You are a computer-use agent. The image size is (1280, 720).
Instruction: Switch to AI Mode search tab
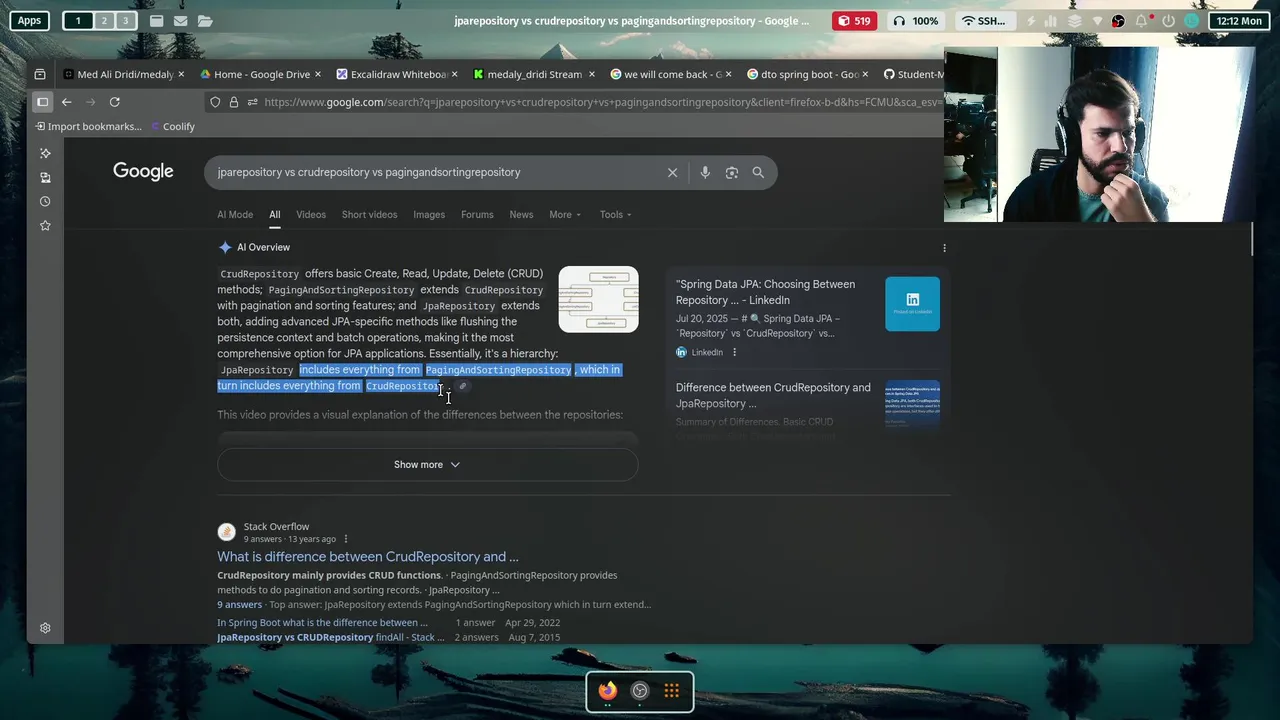(235, 214)
